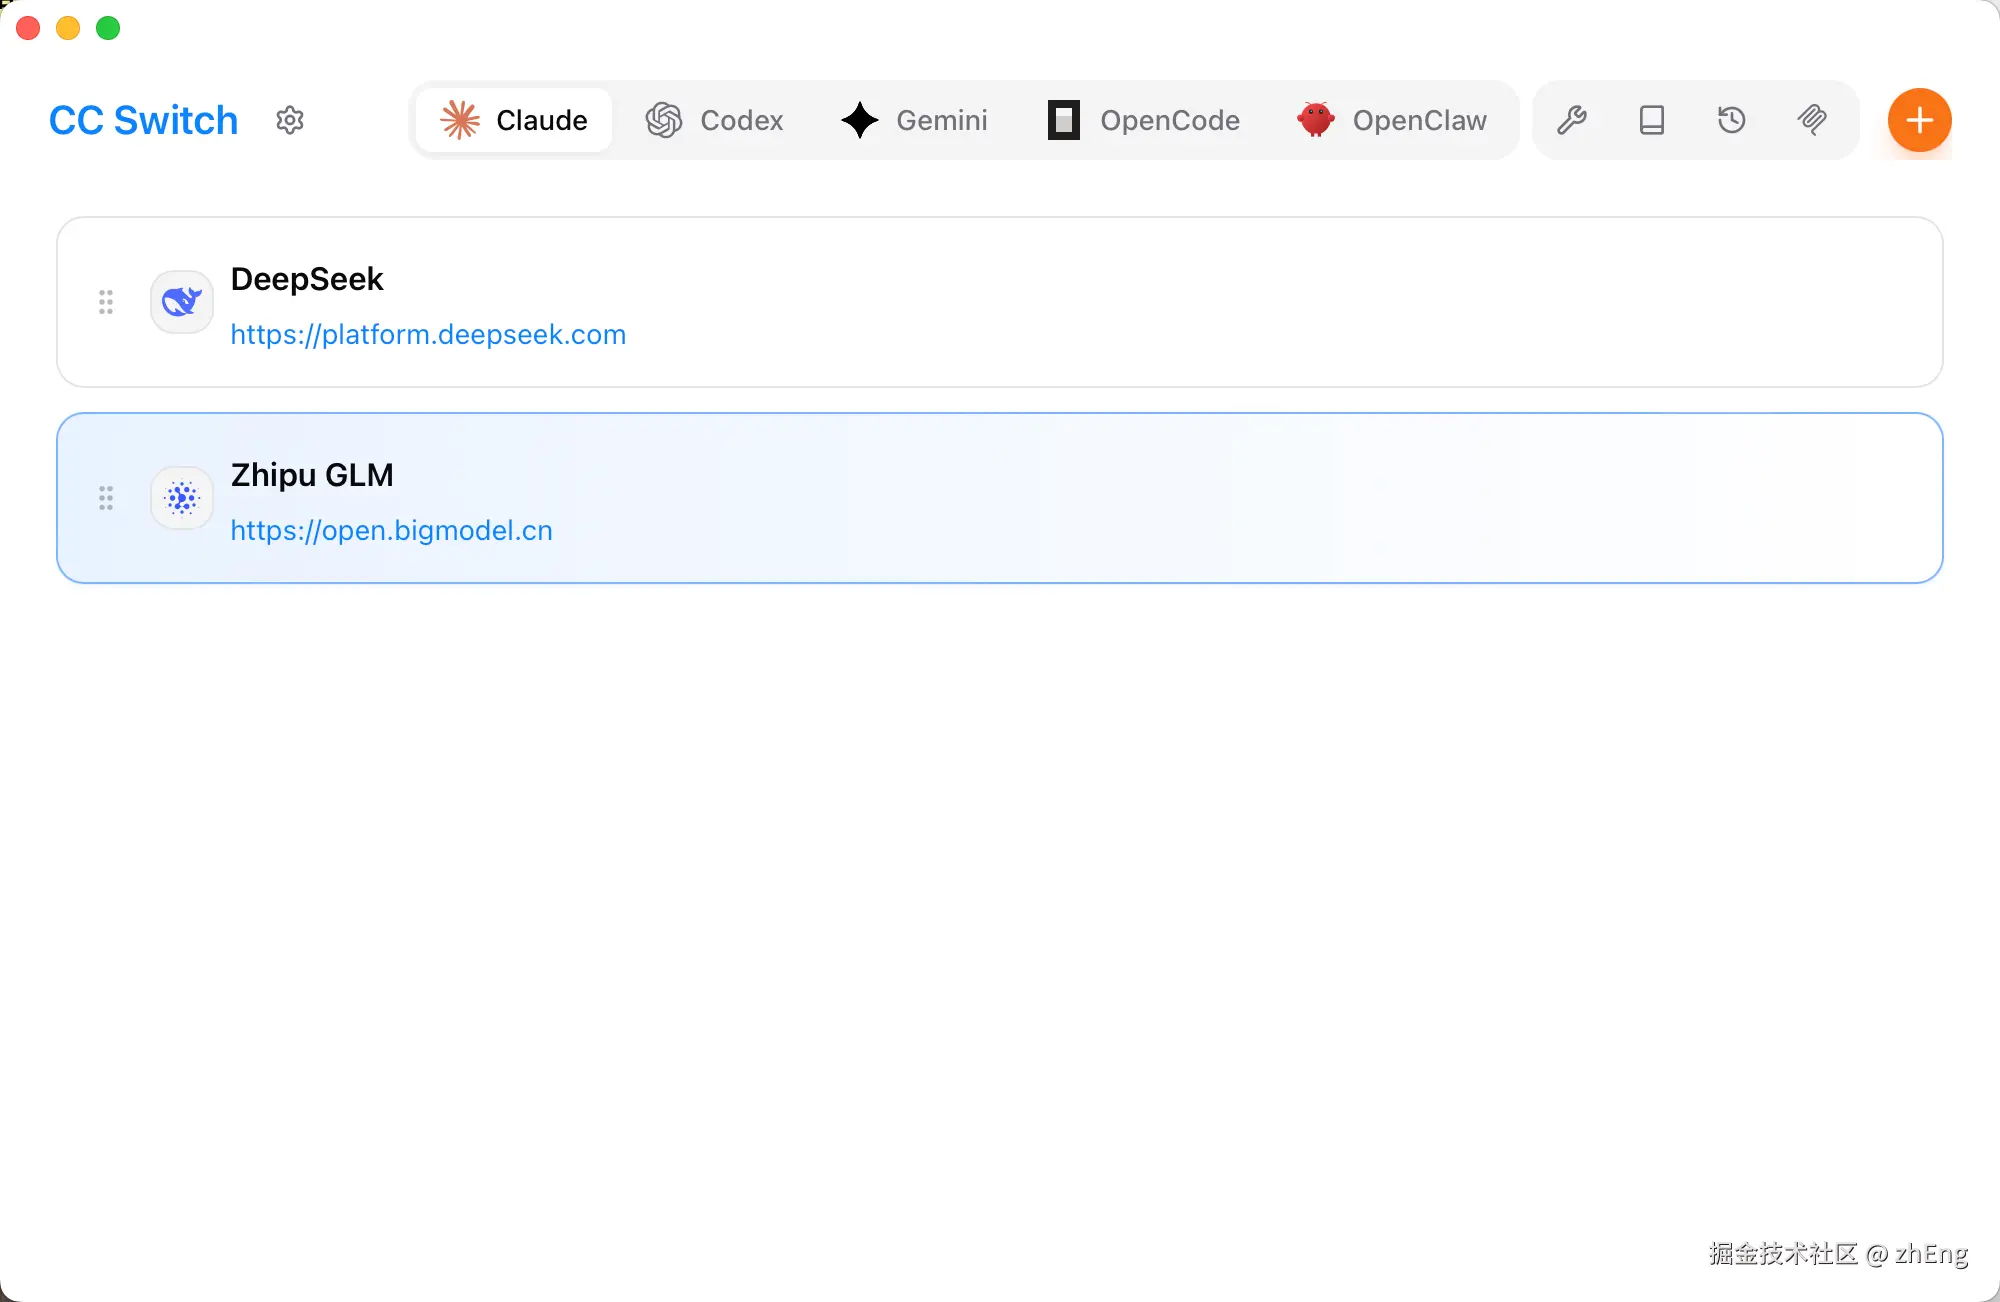Select the Gemini tab
The image size is (2000, 1302).
pos(914,120)
